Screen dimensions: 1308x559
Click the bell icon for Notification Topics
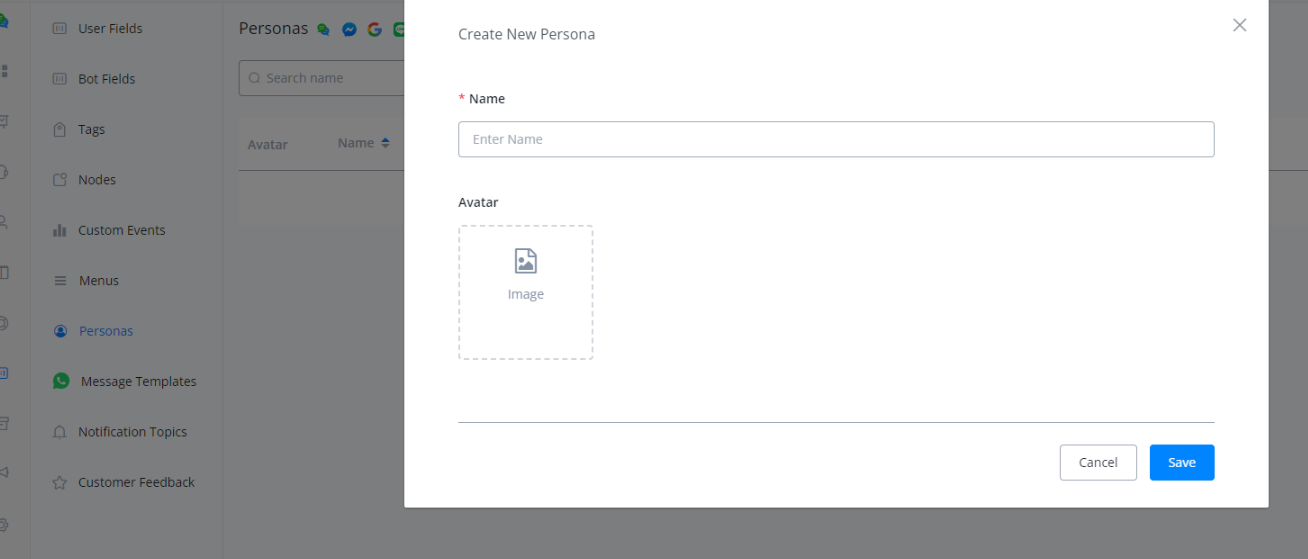click(60, 432)
